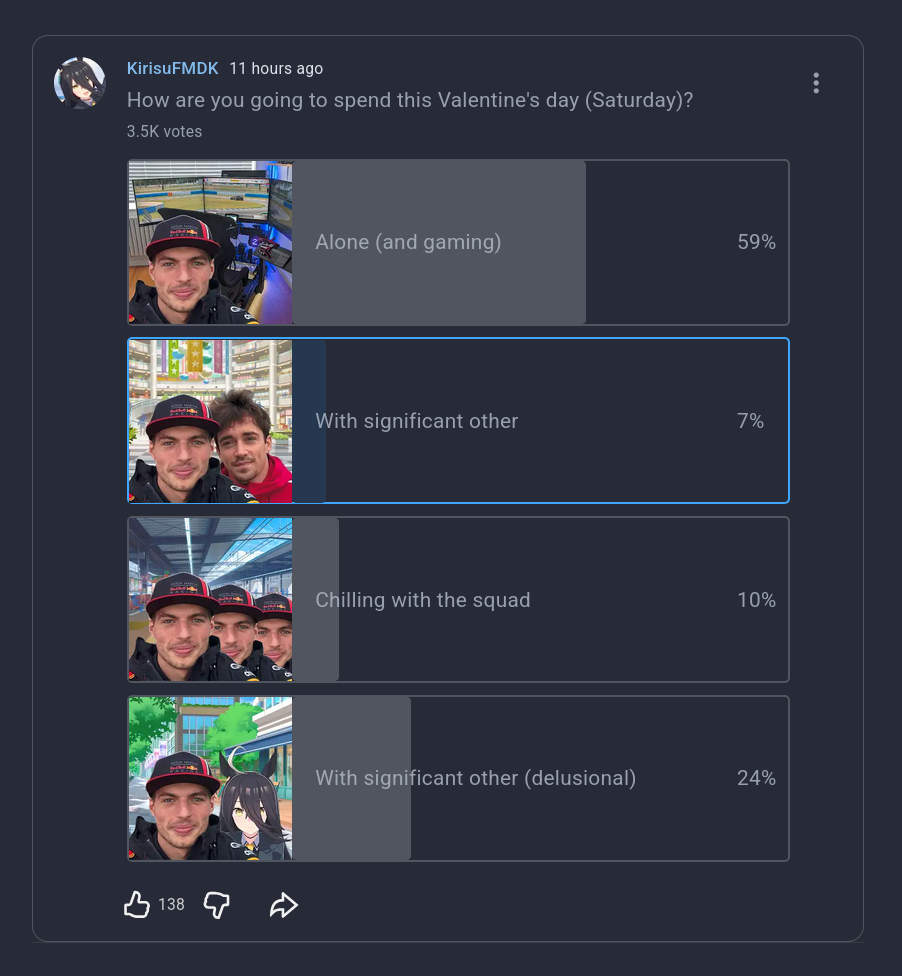Open the three-dot post options menu
The image size is (902, 976).
816,83
